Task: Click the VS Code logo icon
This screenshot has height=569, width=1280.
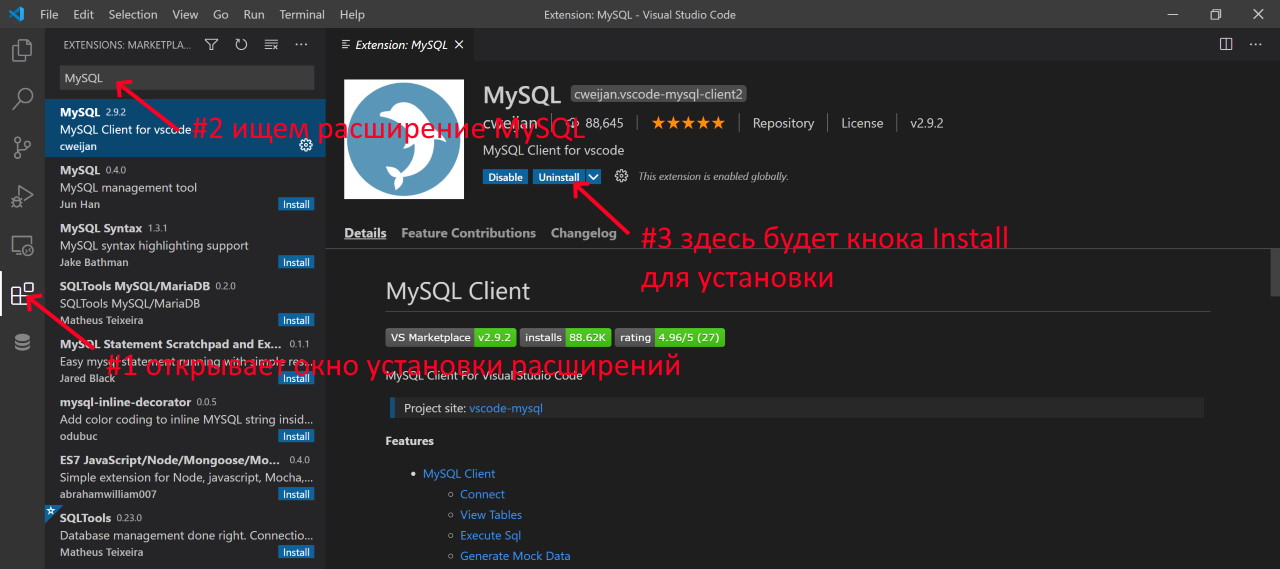Action: pyautogui.click(x=16, y=14)
